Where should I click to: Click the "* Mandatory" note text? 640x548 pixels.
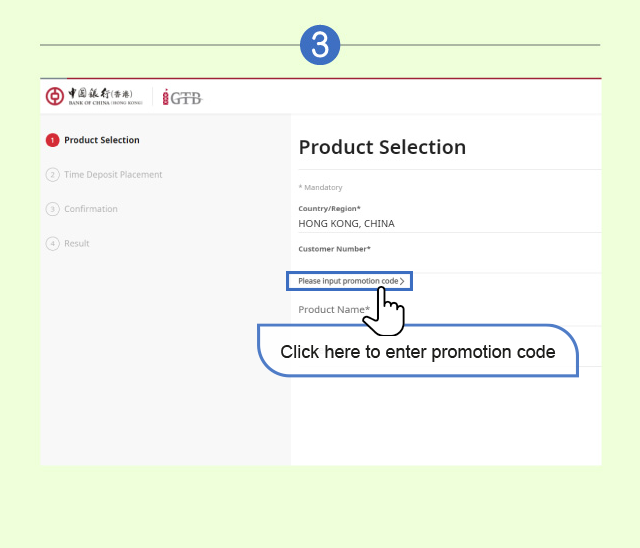coord(320,187)
